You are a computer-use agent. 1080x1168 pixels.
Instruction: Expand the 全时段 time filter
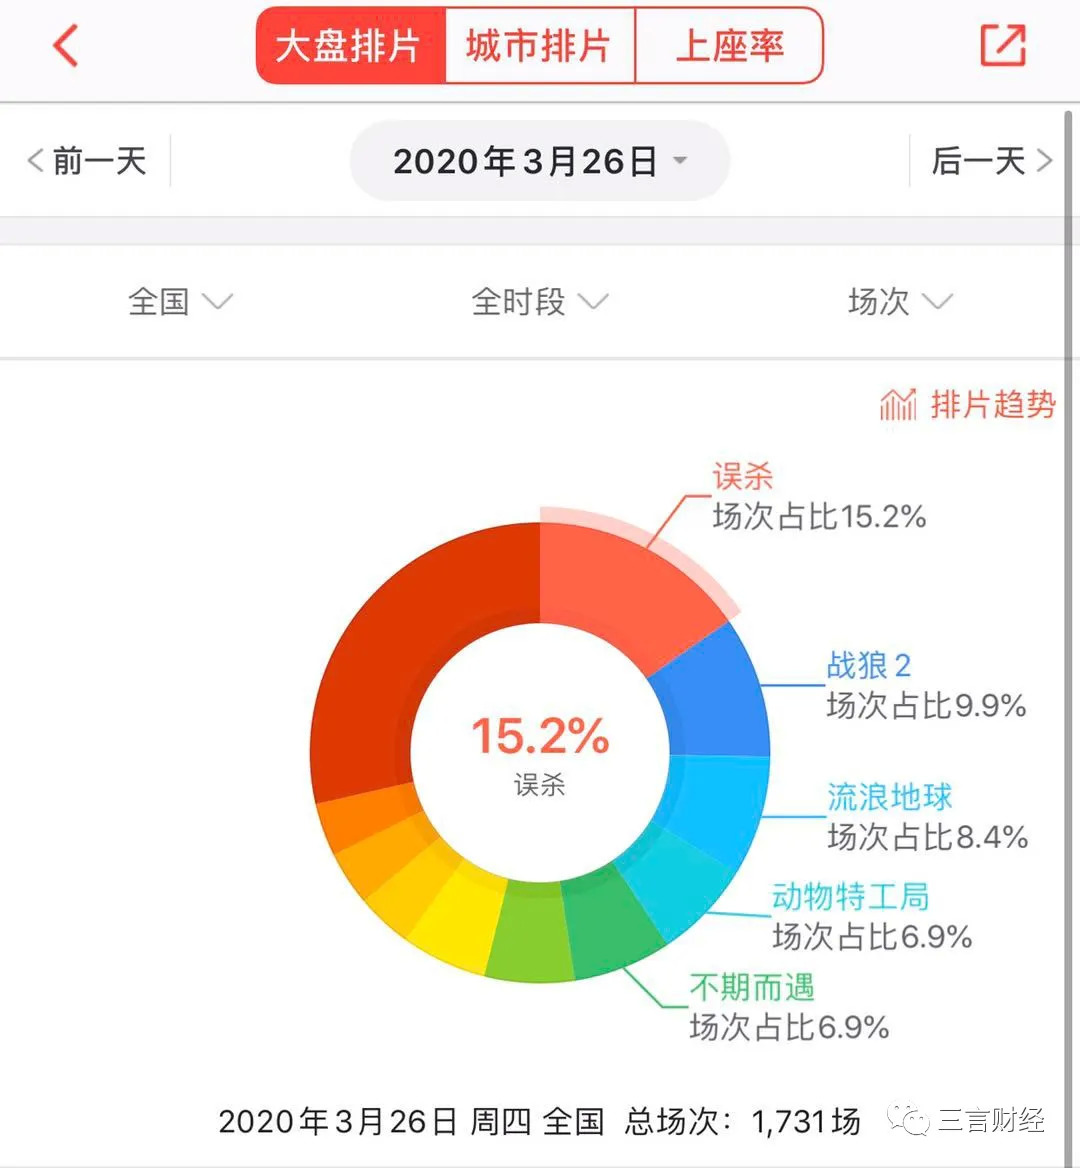coord(539,301)
